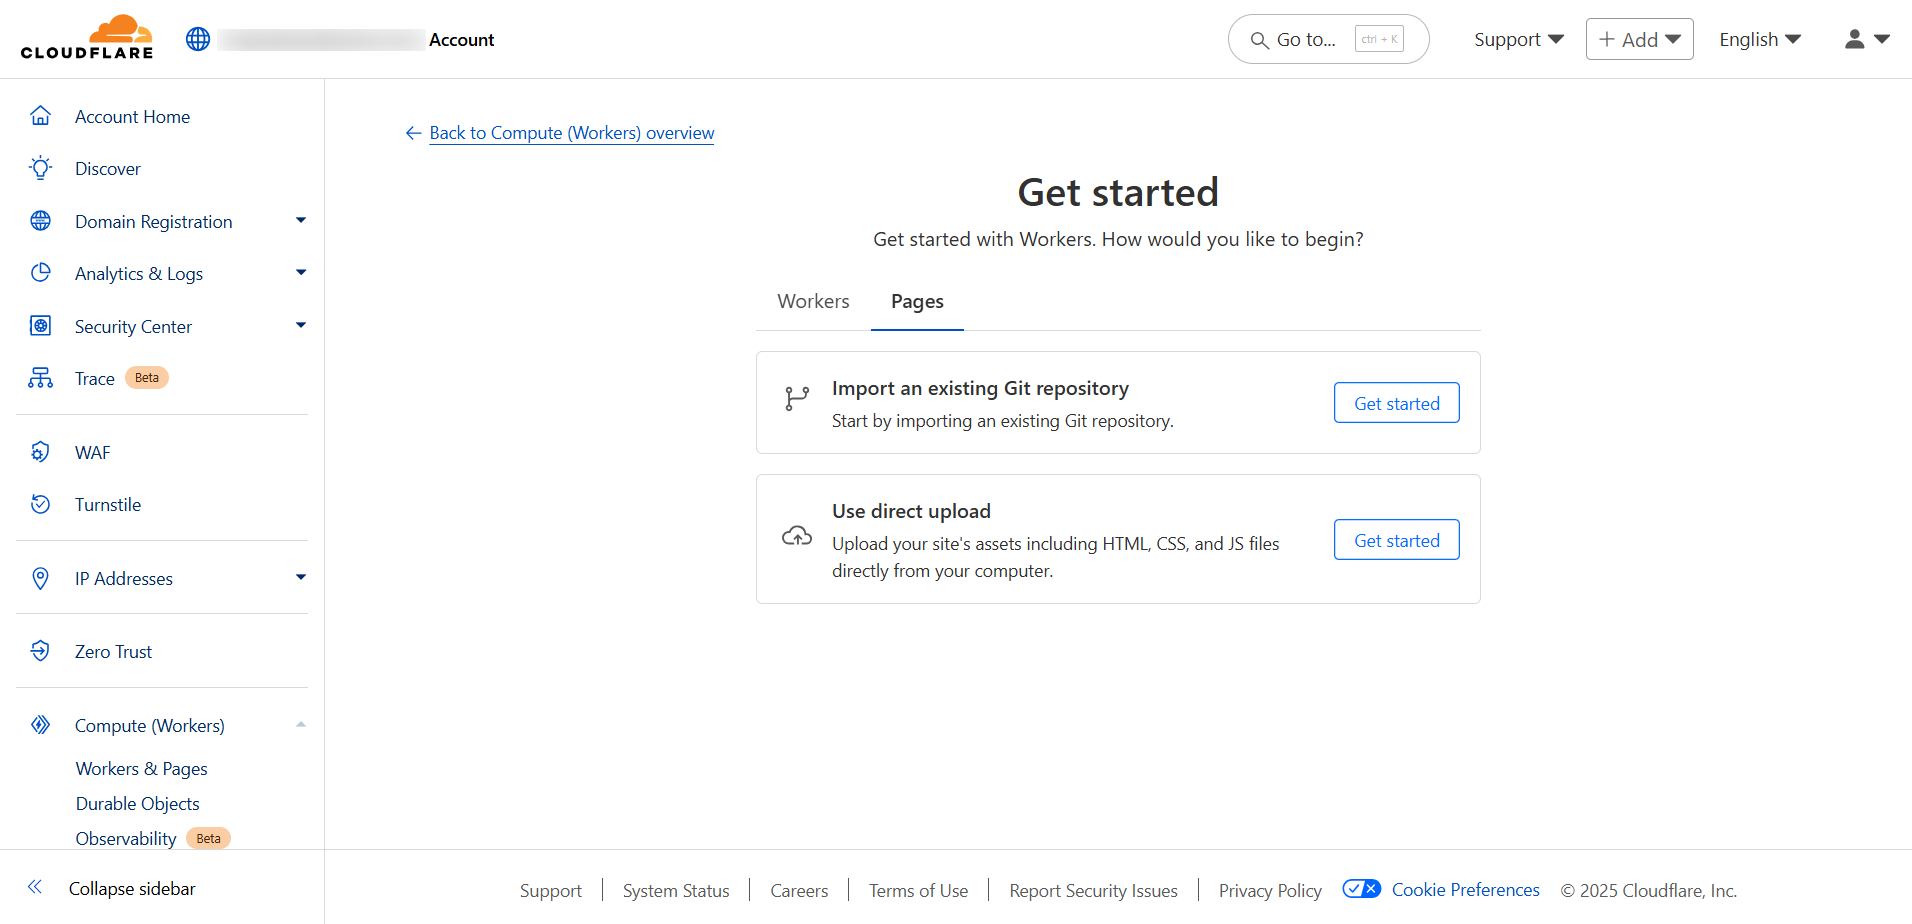This screenshot has width=1912, height=924.
Task: Click the Collapse sidebar double-chevron icon
Action: [x=35, y=887]
